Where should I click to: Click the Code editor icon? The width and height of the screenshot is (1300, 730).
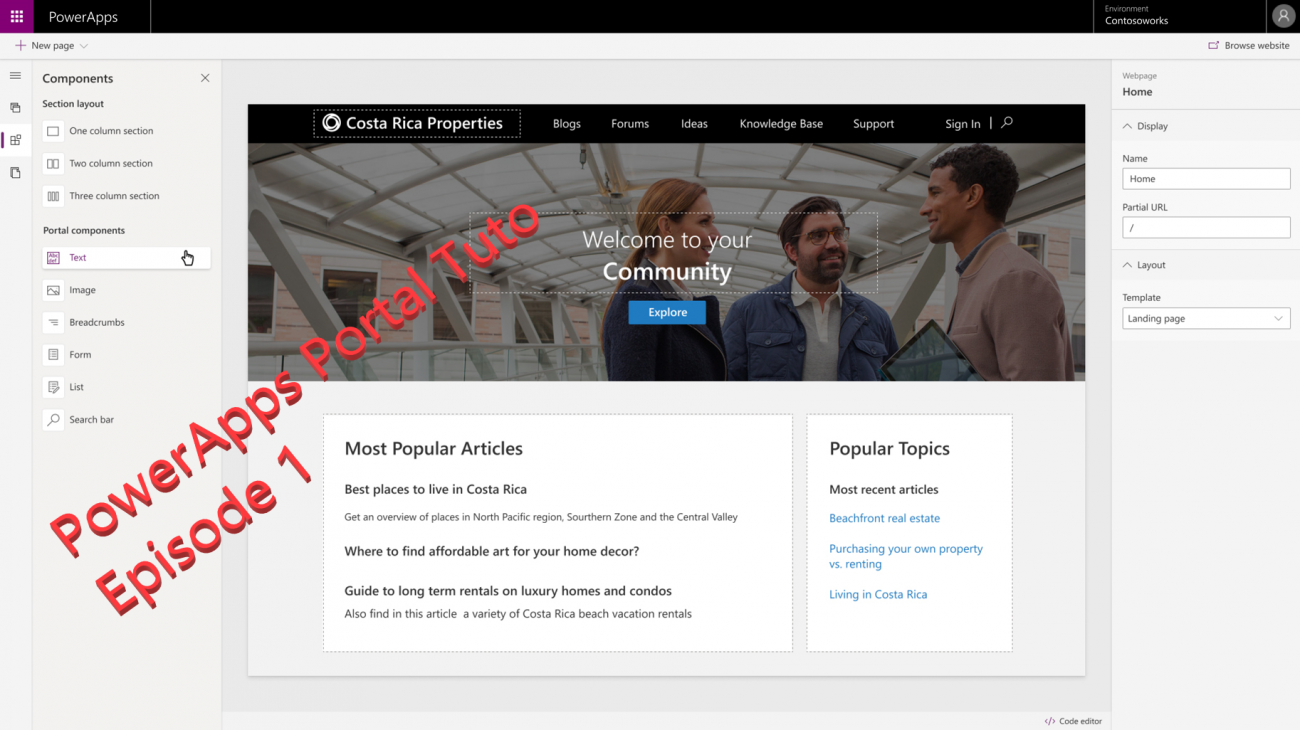point(1049,721)
